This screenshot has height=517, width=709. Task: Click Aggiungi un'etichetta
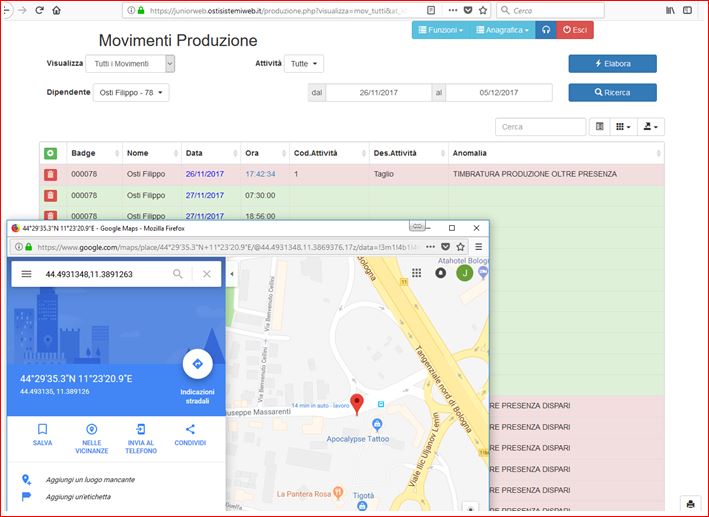coord(78,497)
